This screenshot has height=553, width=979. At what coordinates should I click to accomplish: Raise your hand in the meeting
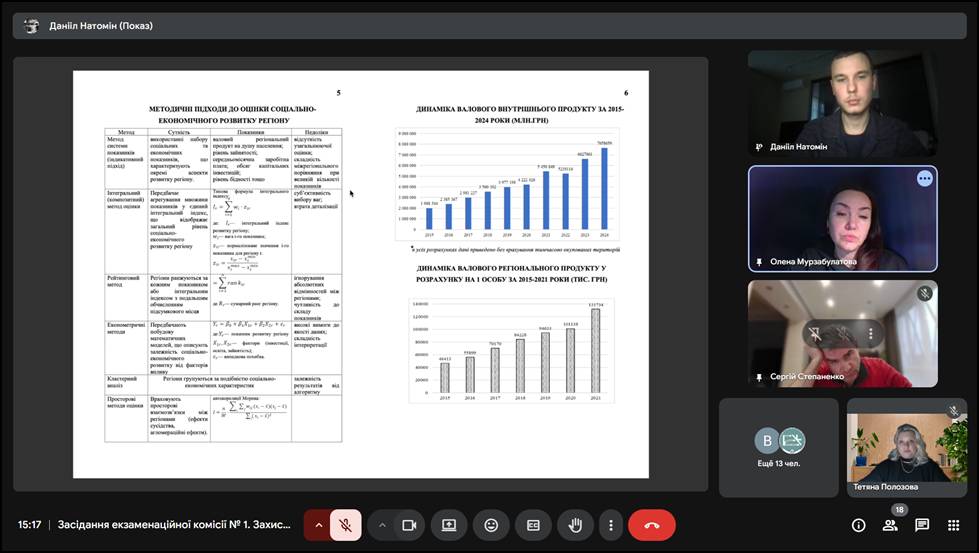[575, 525]
